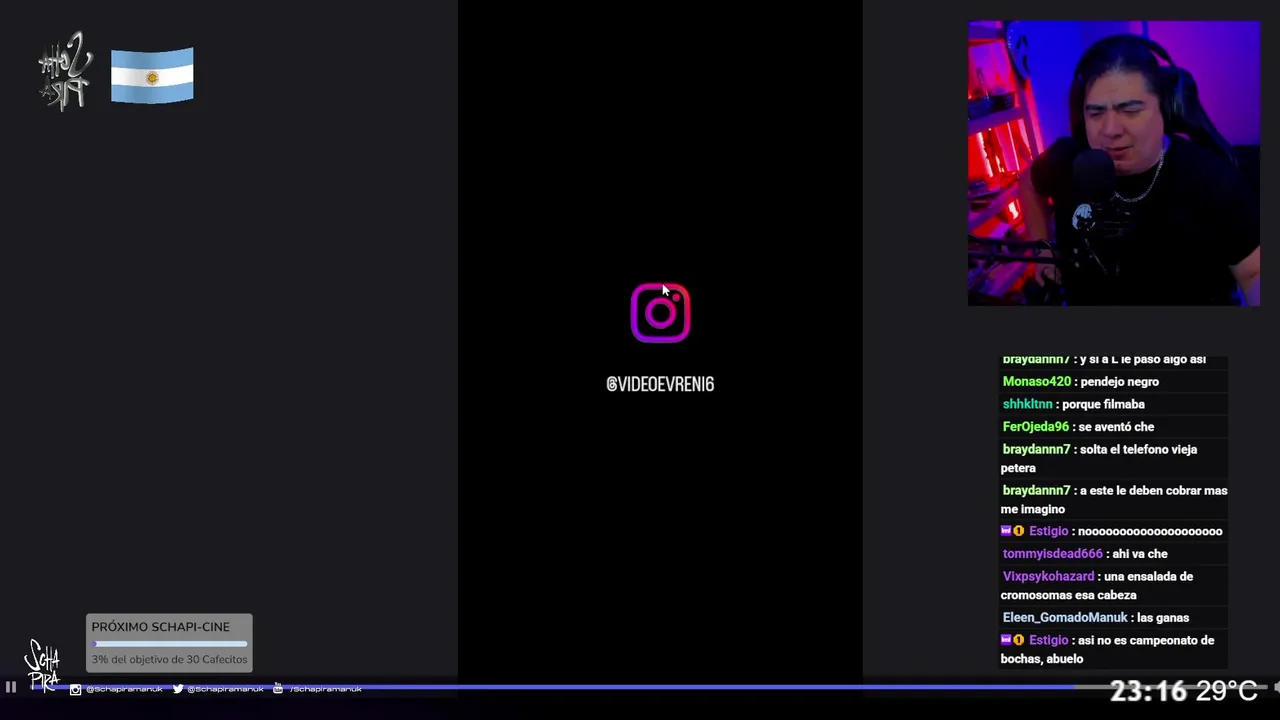Click Estigio on the 'nooooo' message
The height and width of the screenshot is (720, 1280).
(1048, 532)
